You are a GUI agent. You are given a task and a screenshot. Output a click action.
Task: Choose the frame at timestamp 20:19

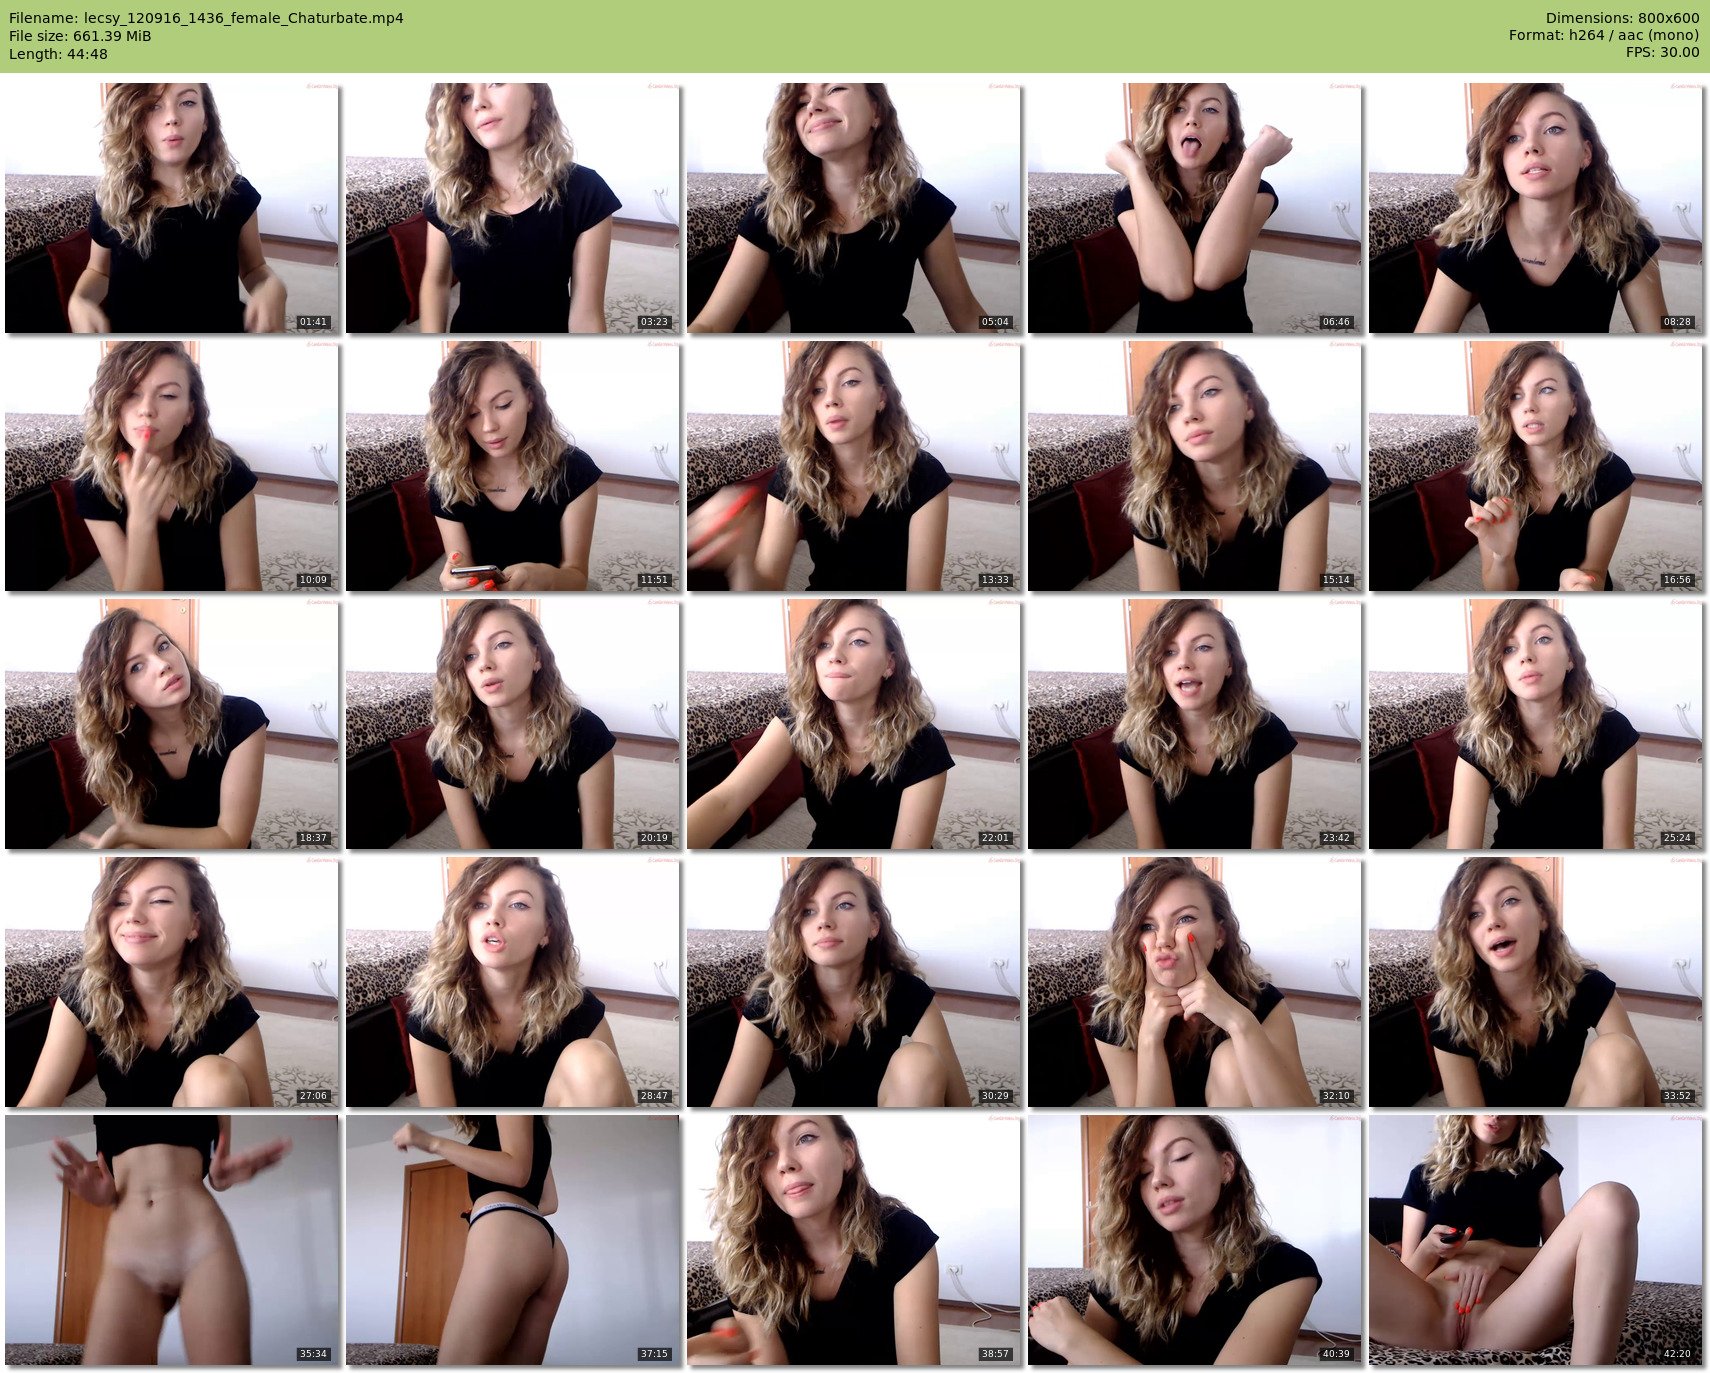[513, 724]
